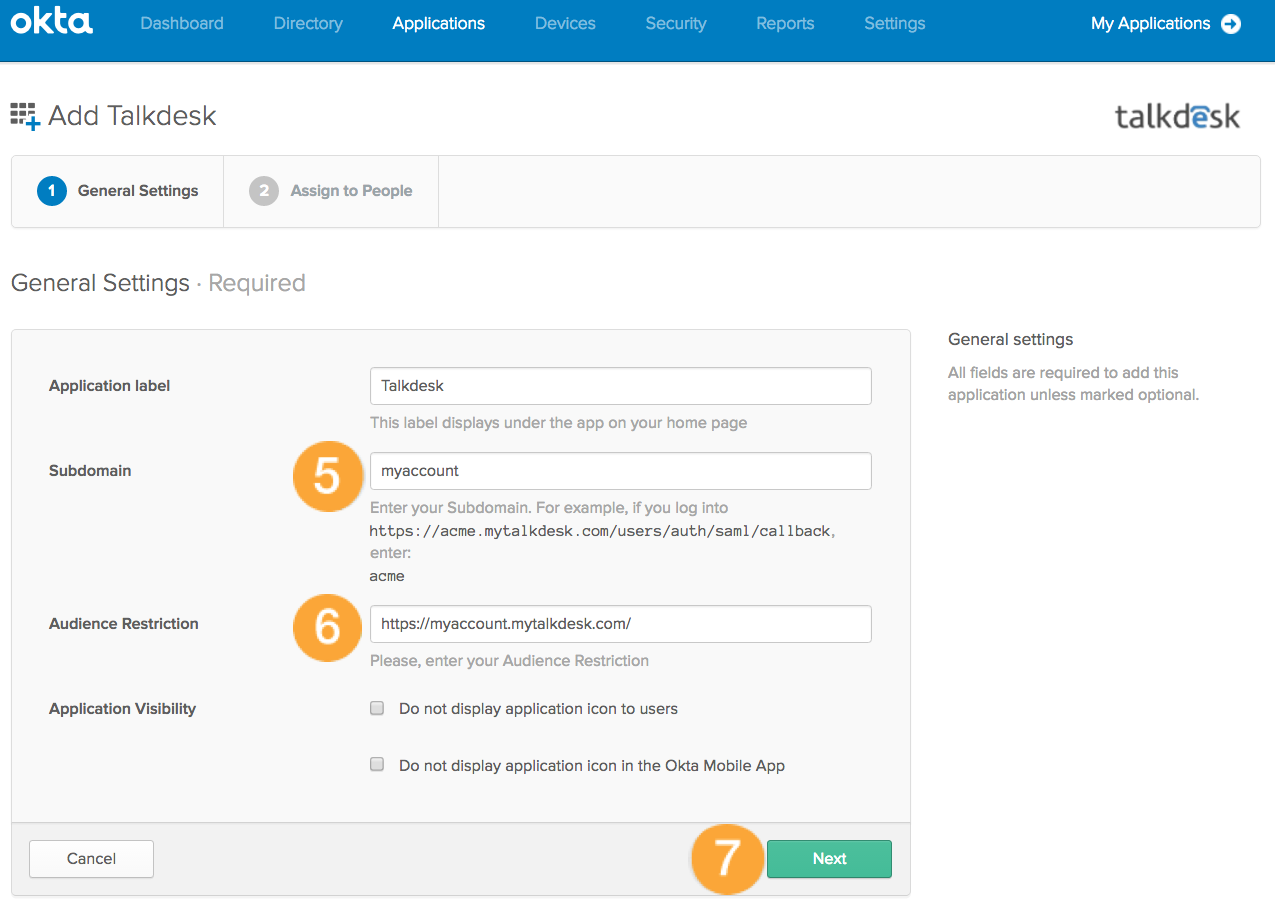
Task: Open the Settings menu
Action: (894, 23)
